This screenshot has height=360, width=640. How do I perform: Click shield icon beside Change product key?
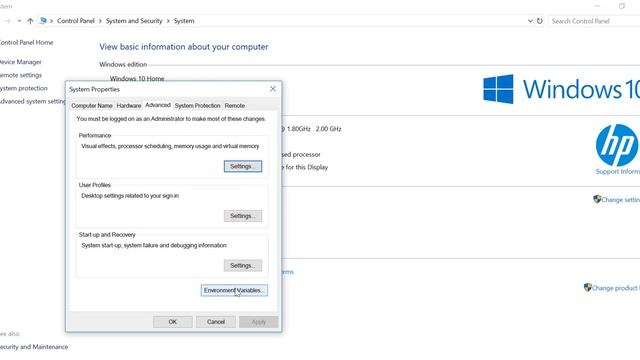pos(588,287)
